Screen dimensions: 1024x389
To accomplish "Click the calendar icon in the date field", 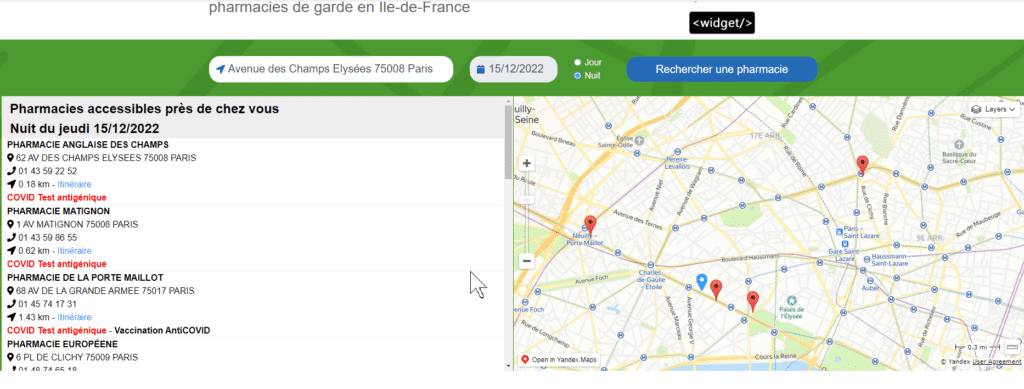I will [481, 69].
